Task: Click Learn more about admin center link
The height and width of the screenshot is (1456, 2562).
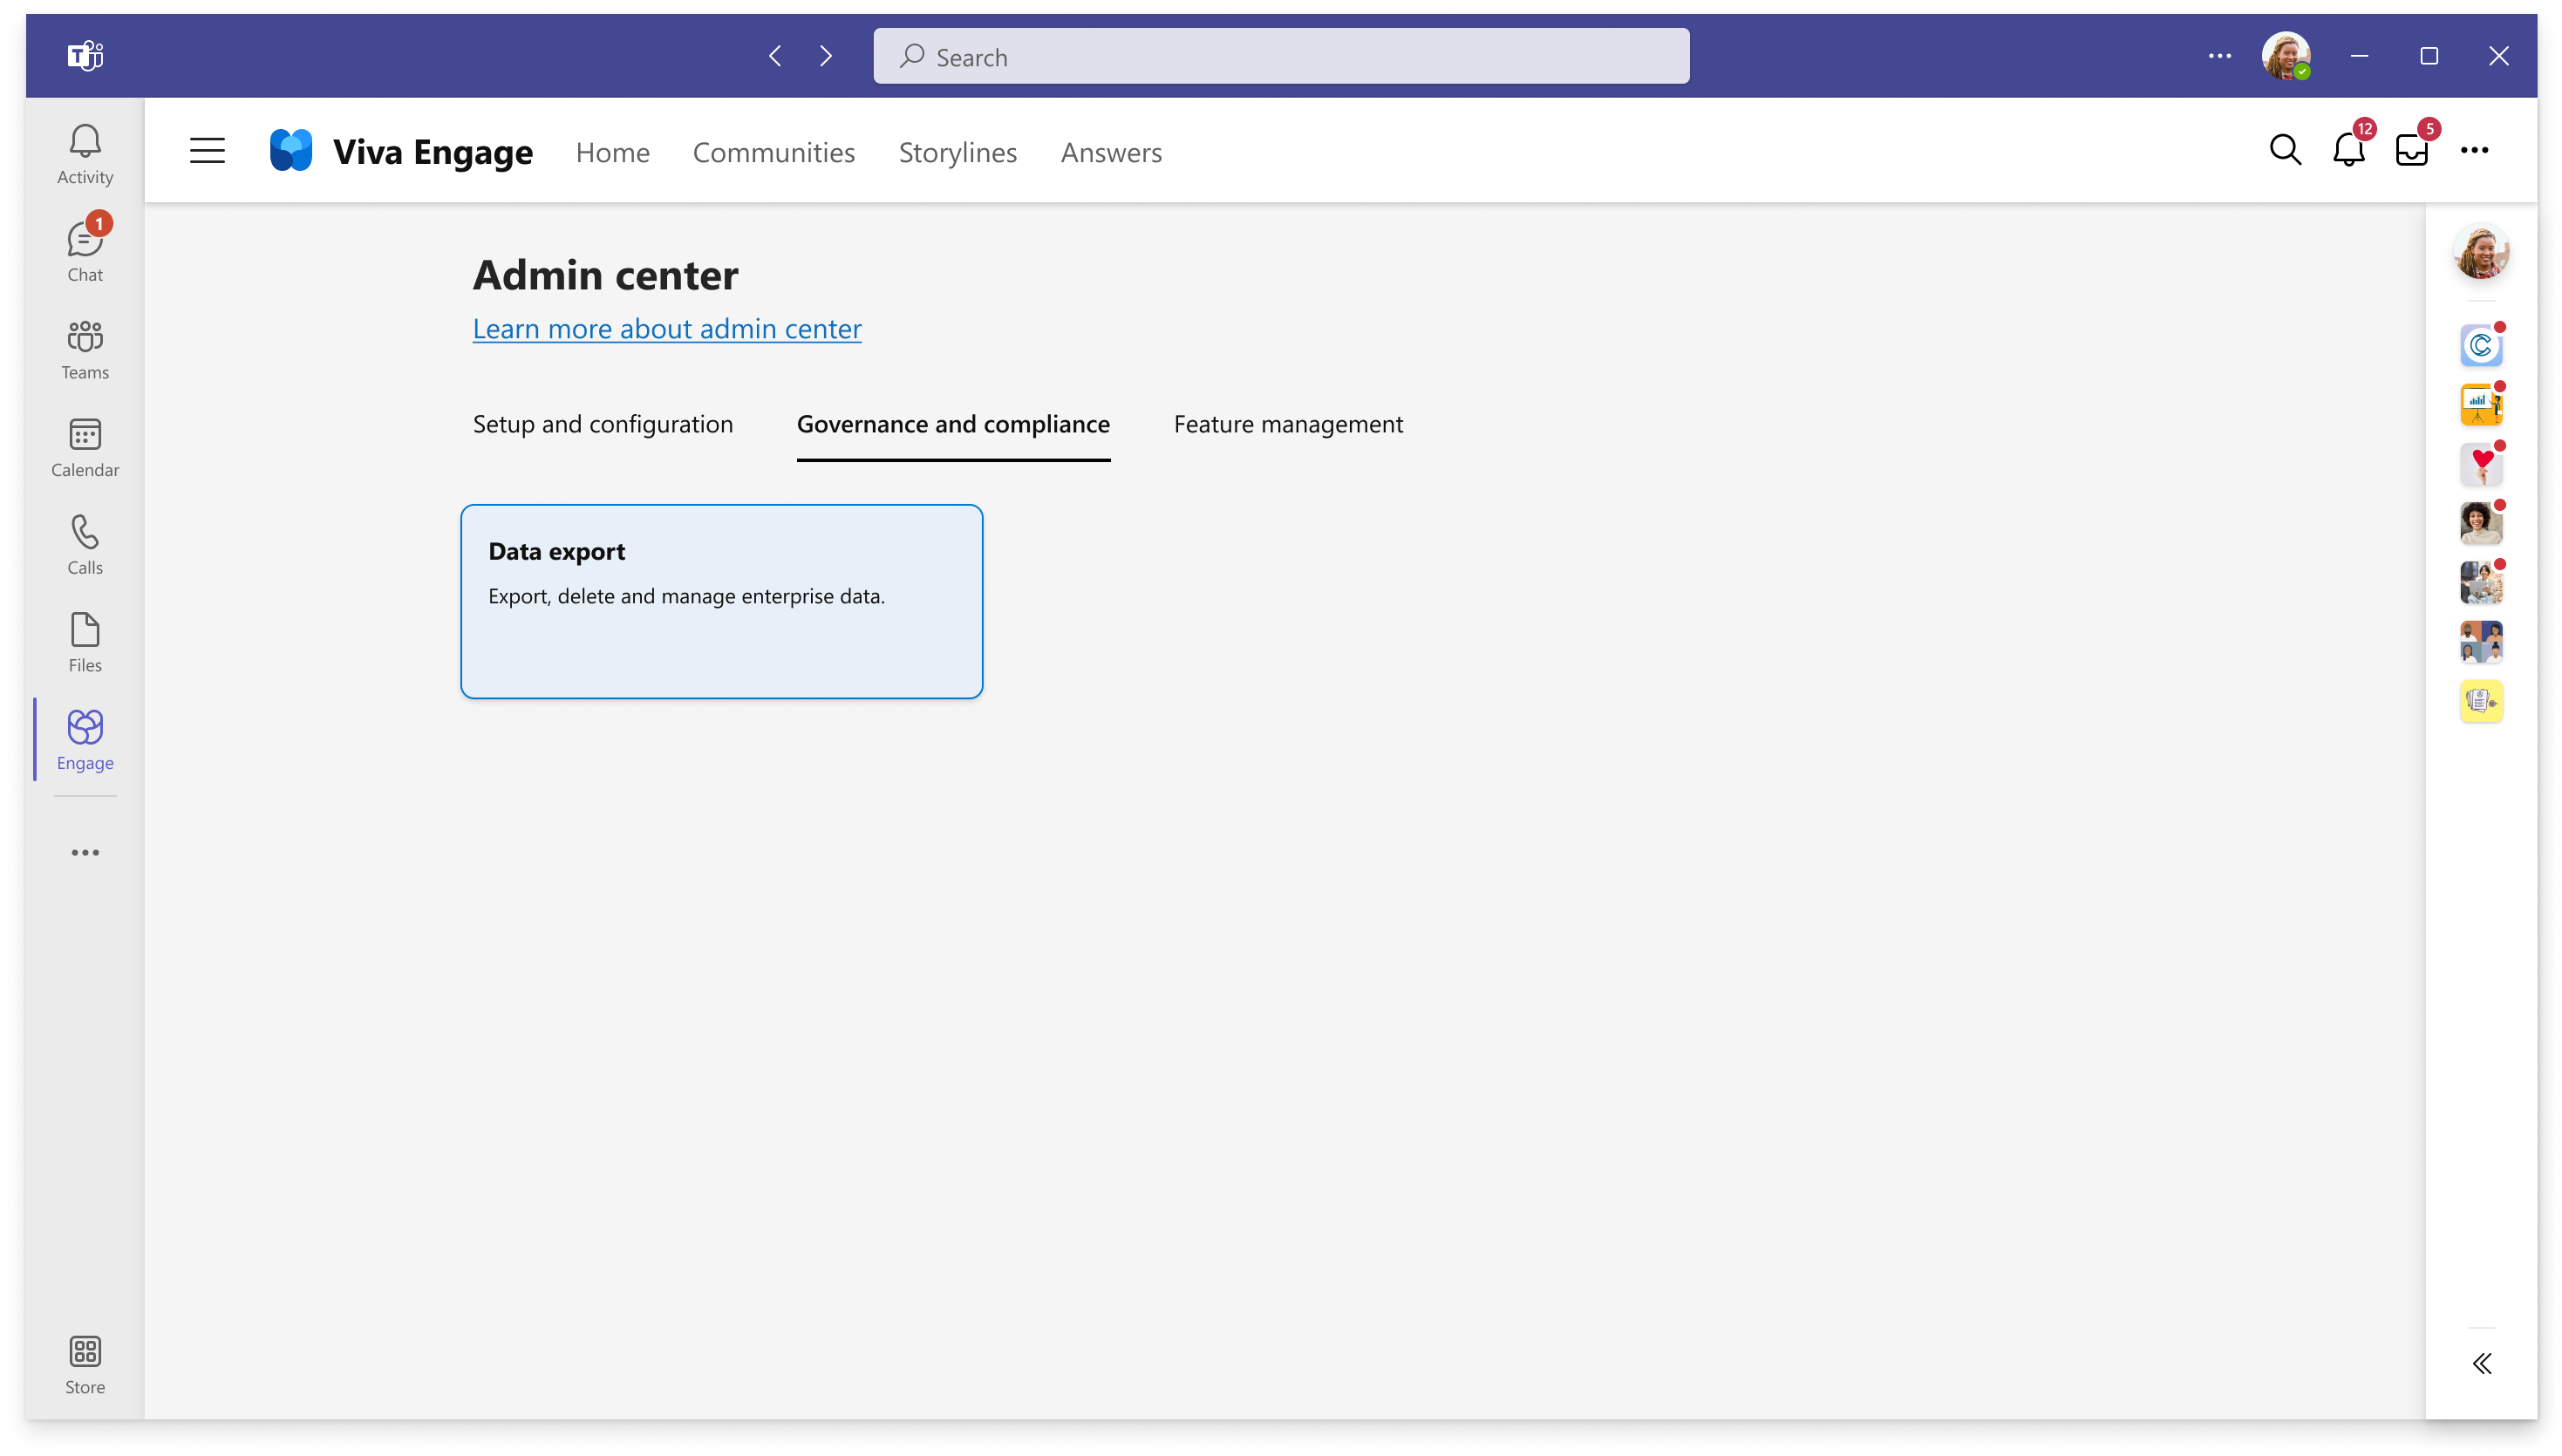Action: (x=669, y=327)
